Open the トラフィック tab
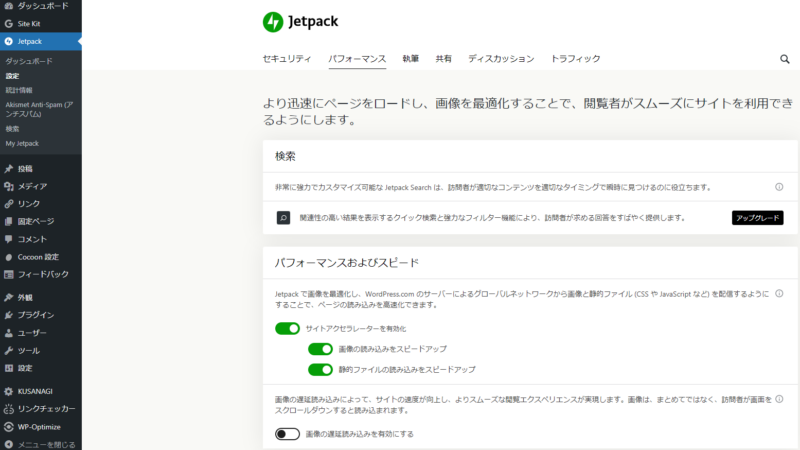Screen dimensions: 800x450 pyautogui.click(x=576, y=59)
